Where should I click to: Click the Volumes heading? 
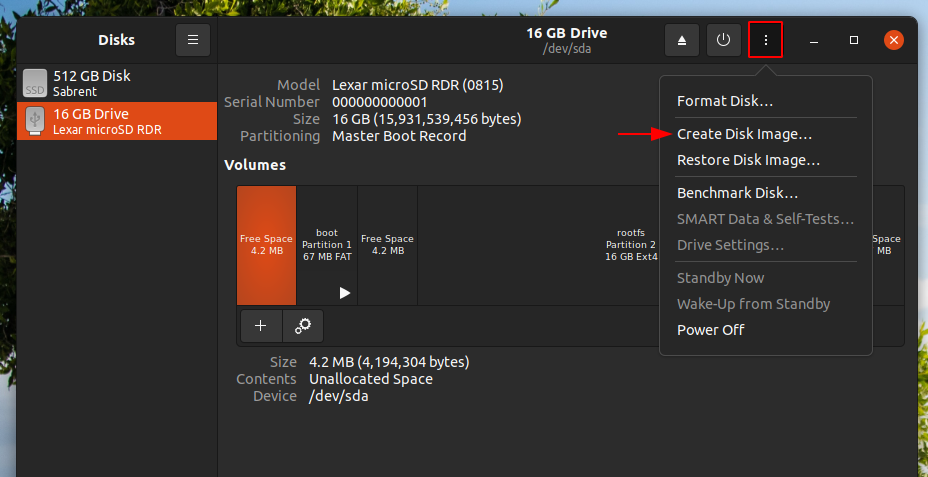pyautogui.click(x=255, y=165)
